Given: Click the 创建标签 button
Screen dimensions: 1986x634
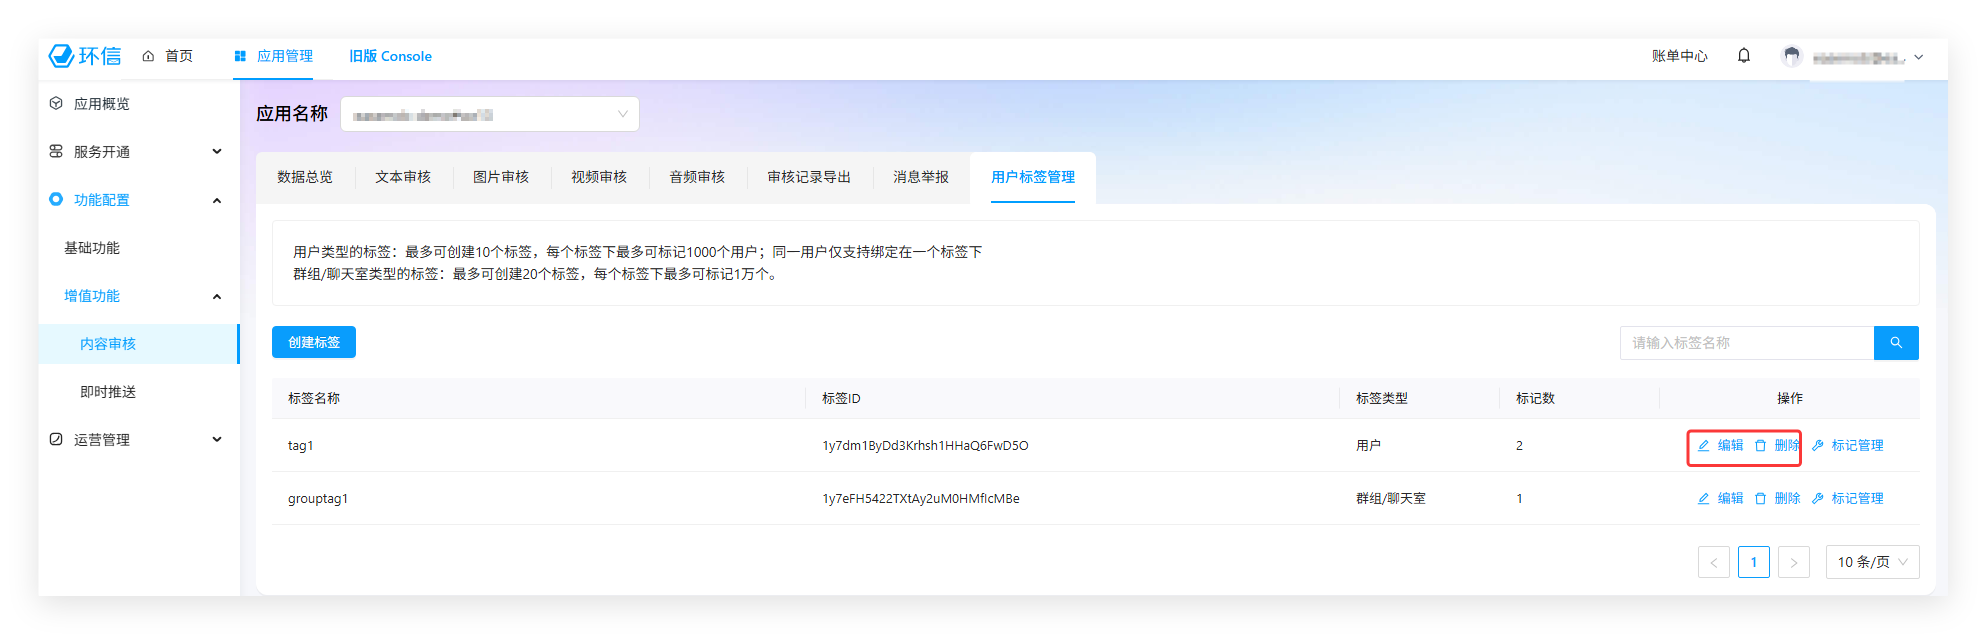Looking at the screenshot, I should 313,342.
